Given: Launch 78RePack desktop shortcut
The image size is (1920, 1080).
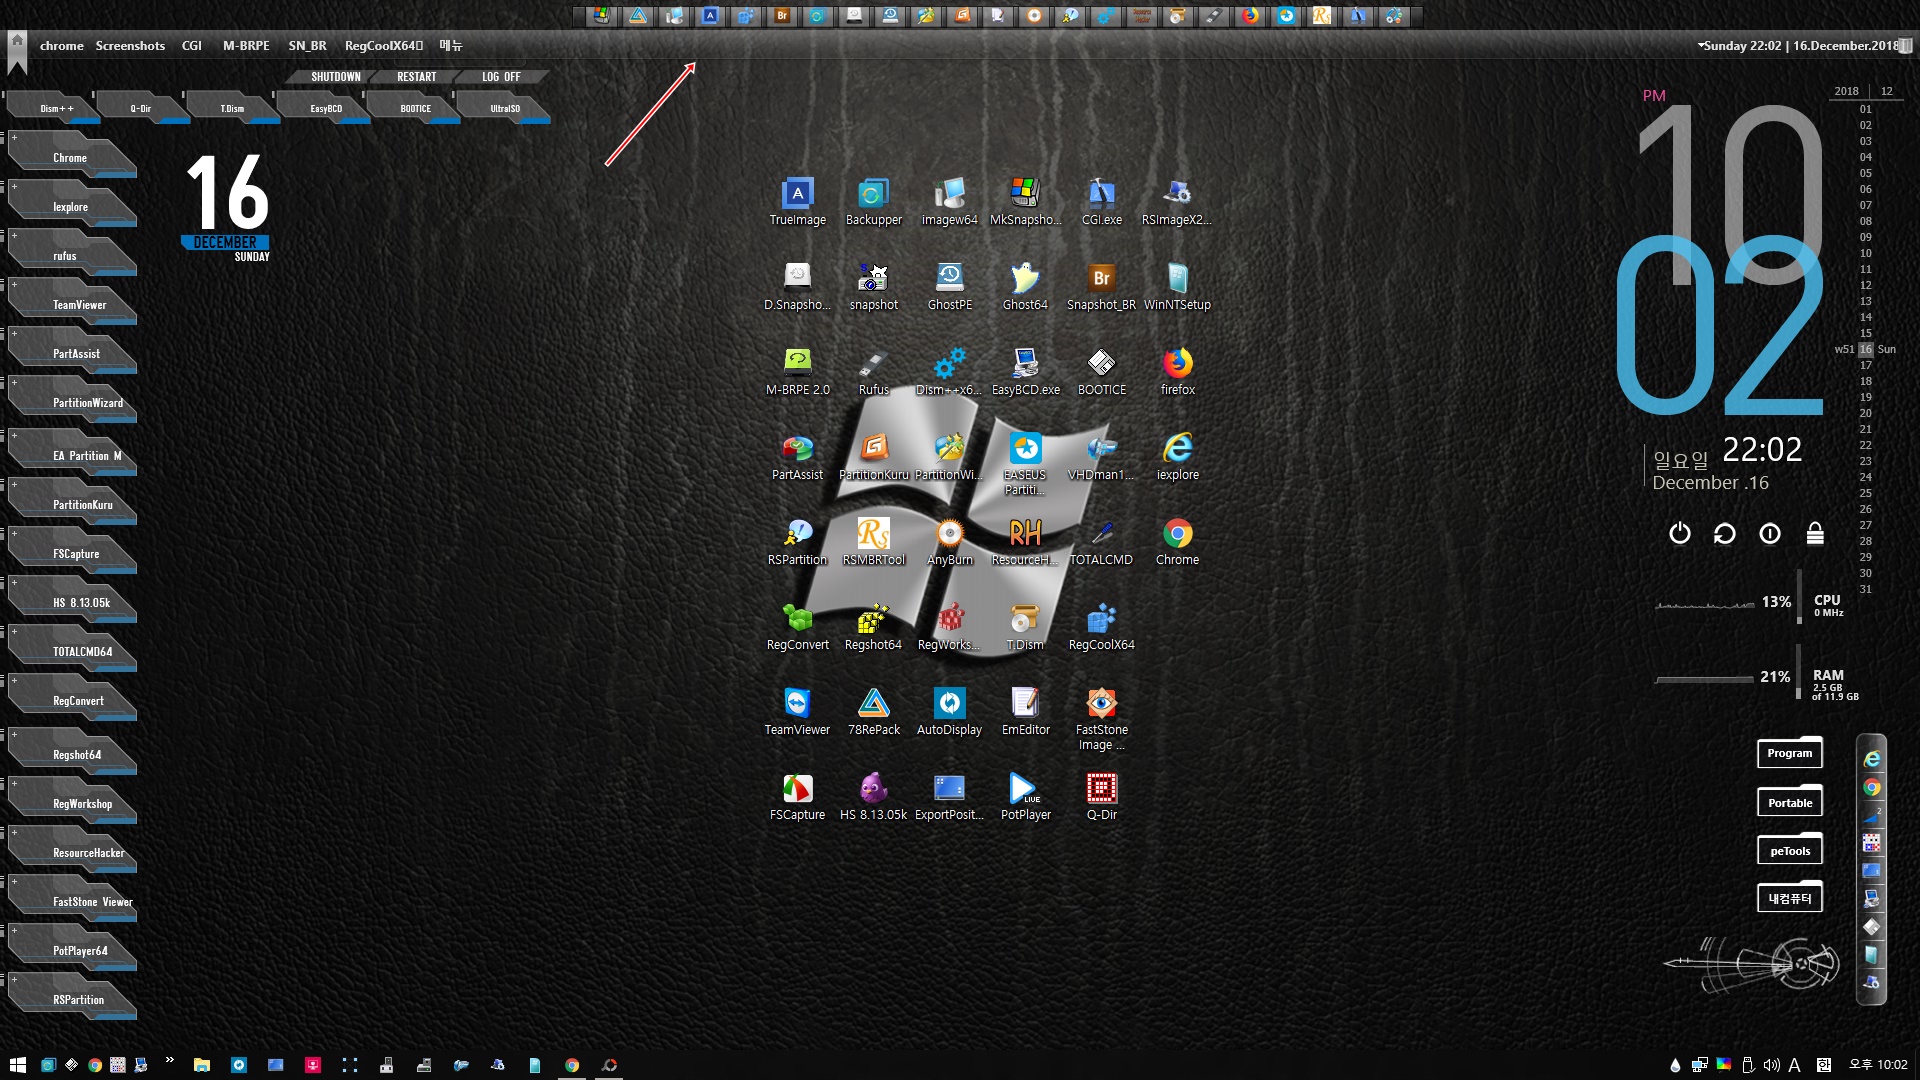Looking at the screenshot, I should [x=873, y=711].
